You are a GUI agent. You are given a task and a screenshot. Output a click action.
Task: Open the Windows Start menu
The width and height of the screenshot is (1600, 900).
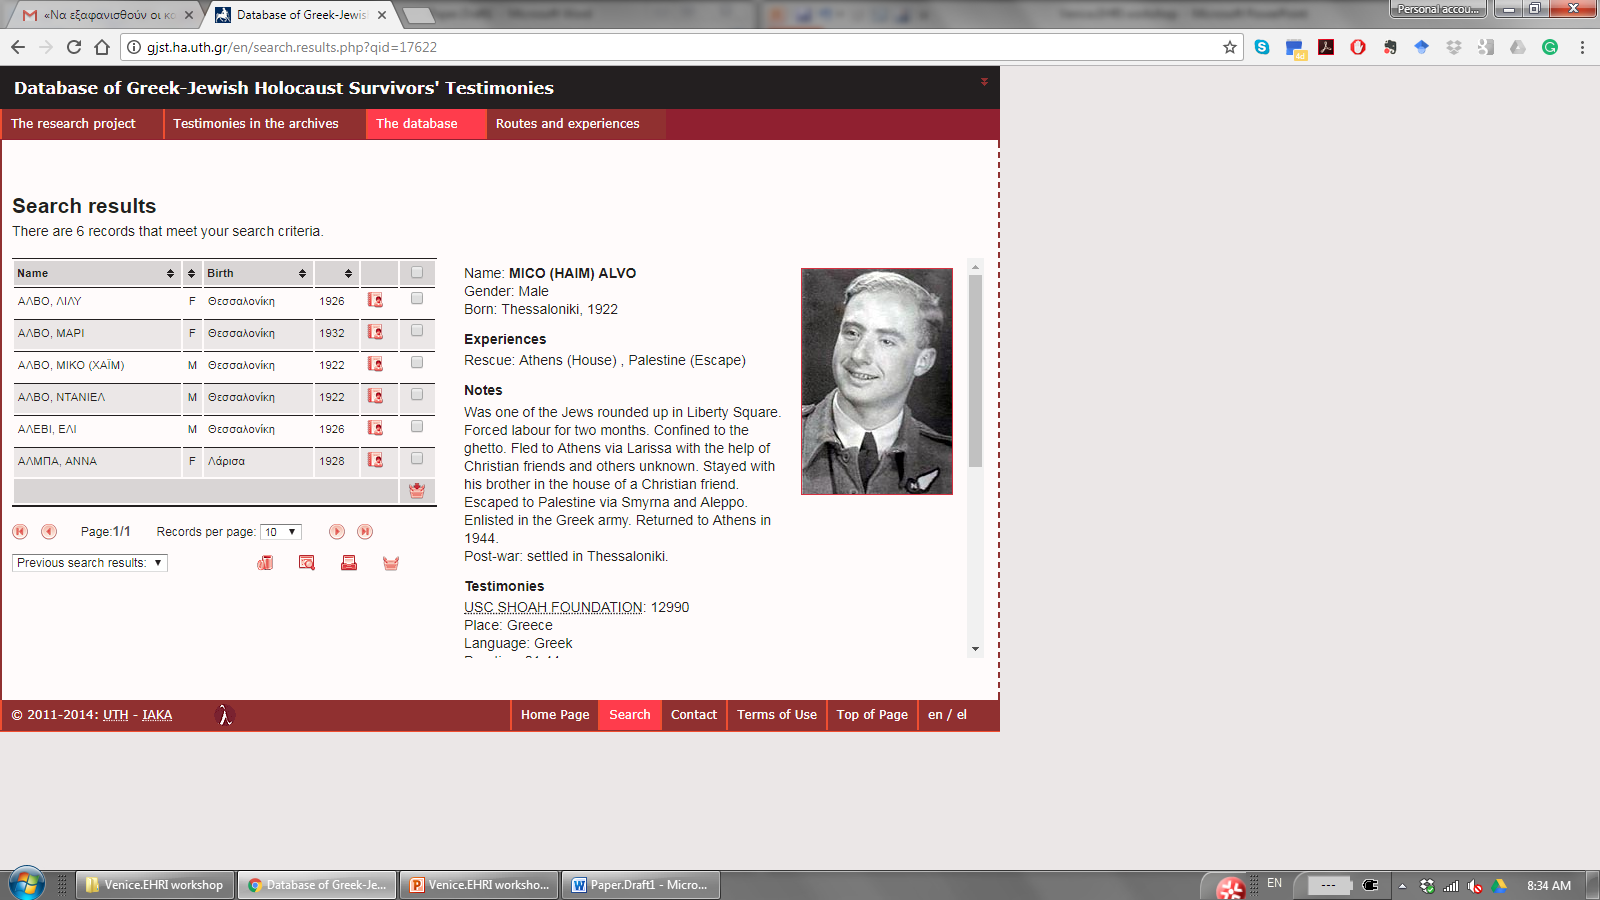(26, 884)
